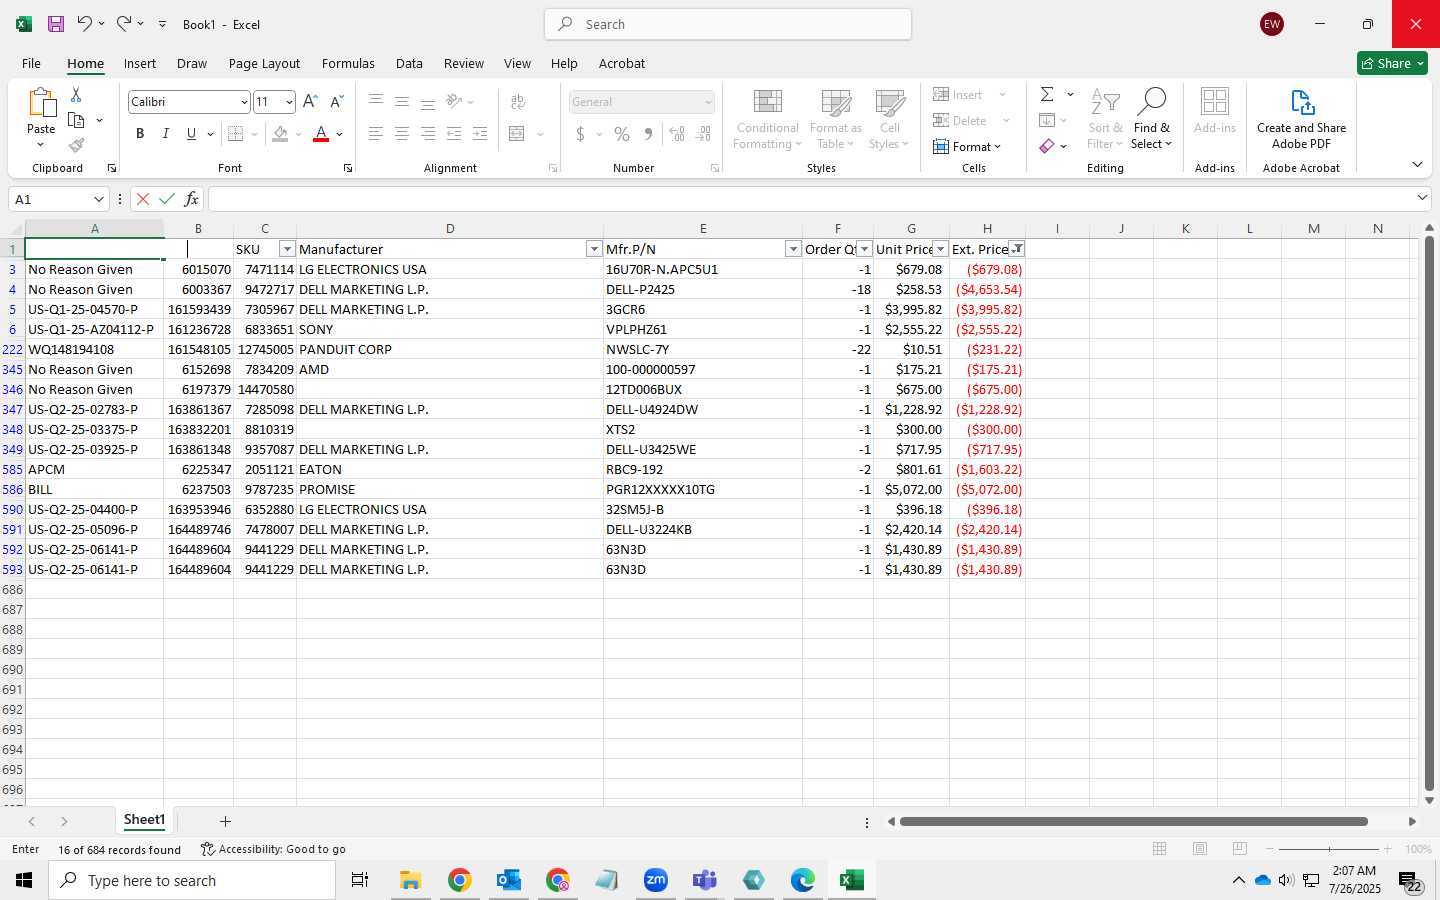Screen dimensions: 1440x900
Task: Click Percent Style icon
Action: (622, 134)
